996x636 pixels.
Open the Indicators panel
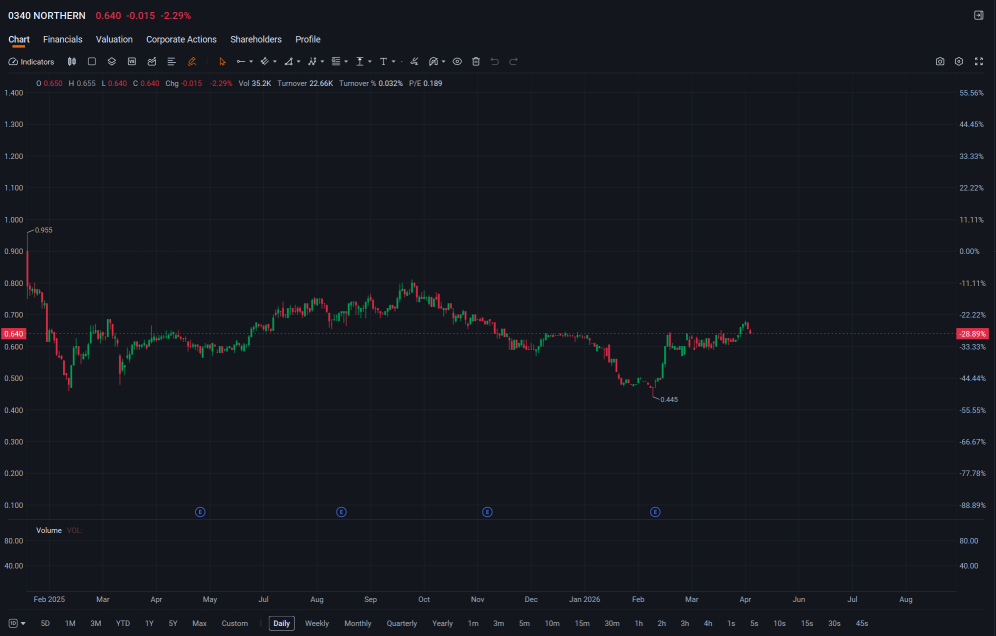[31, 62]
